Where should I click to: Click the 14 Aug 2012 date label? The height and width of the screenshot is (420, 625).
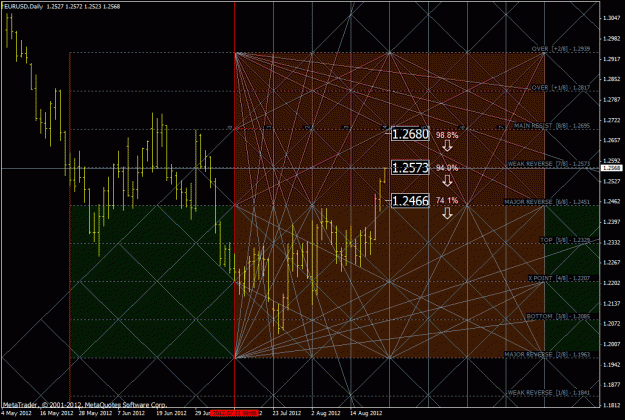(x=366, y=413)
